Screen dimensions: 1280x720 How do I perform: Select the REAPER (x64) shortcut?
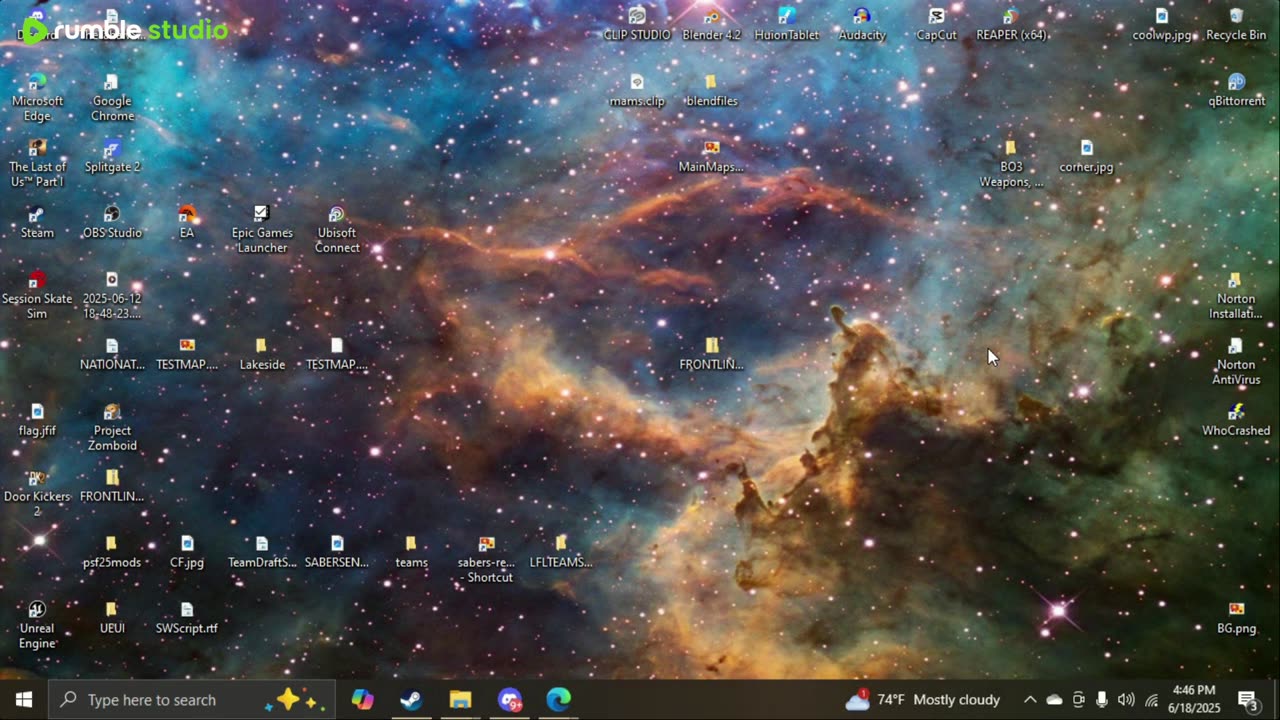pos(1011,24)
